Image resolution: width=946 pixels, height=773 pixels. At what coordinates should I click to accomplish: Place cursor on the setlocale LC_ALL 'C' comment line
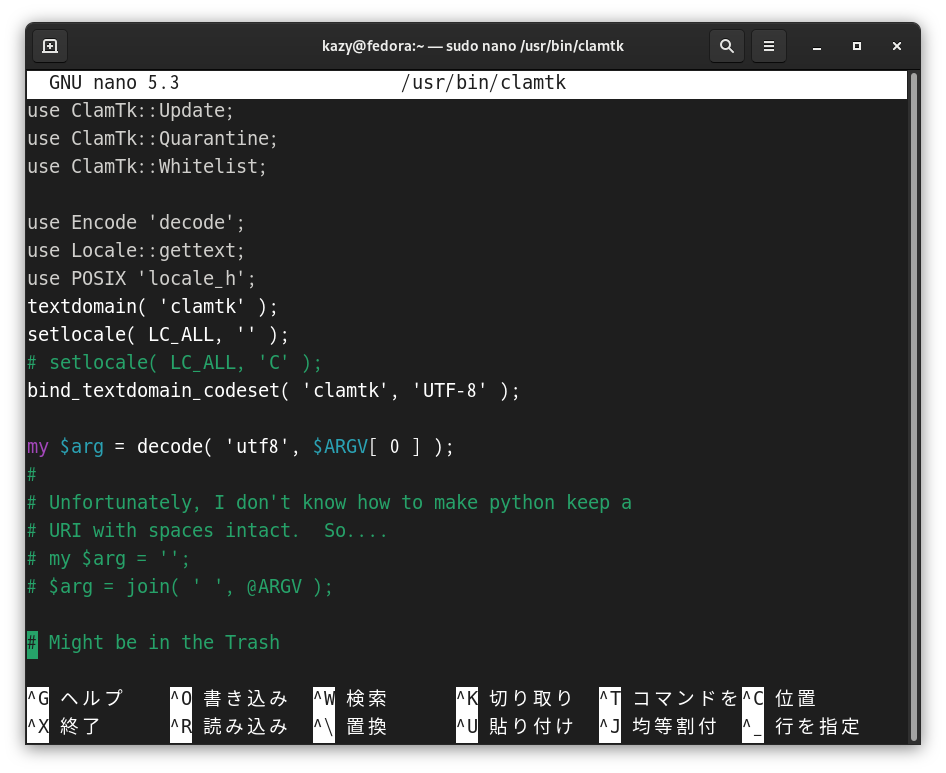pyautogui.click(x=175, y=362)
